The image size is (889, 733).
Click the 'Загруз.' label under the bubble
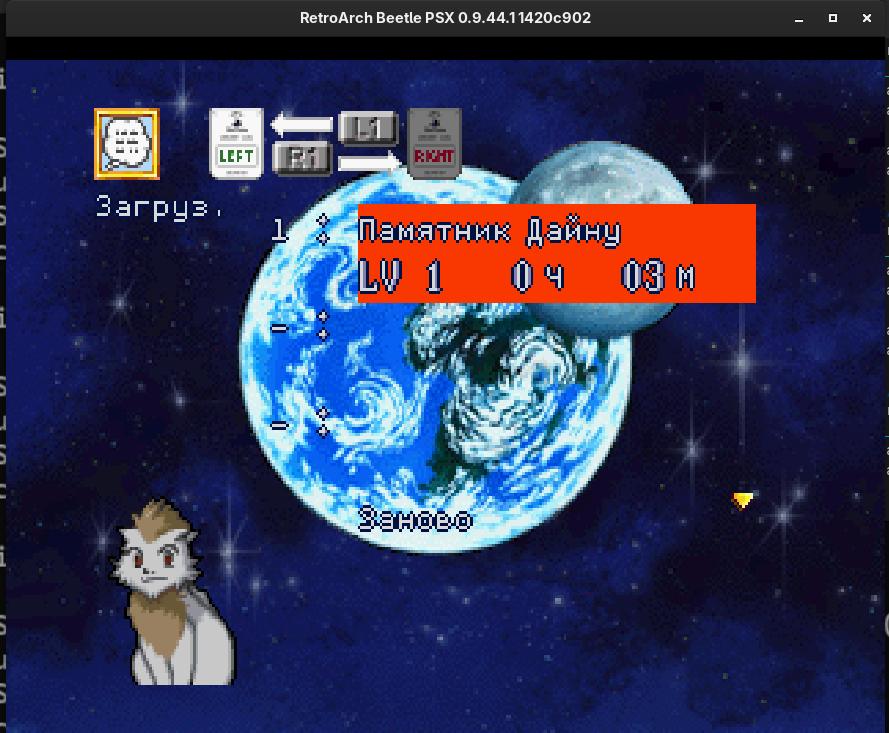coord(159,207)
